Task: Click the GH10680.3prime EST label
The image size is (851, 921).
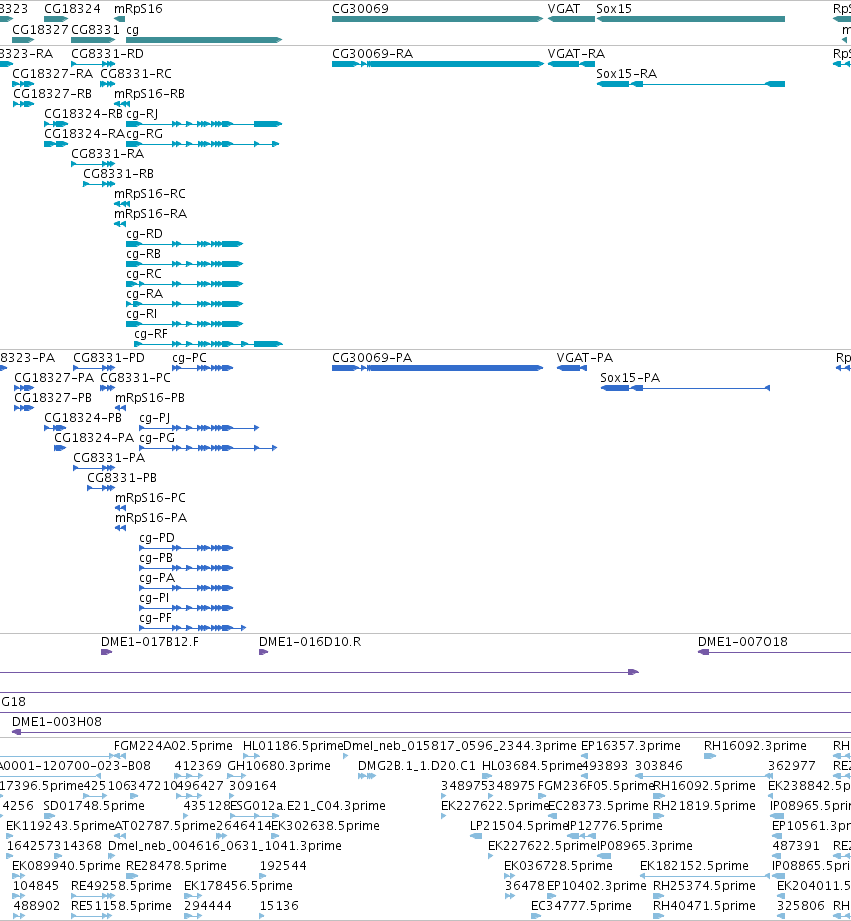Action: (280, 765)
